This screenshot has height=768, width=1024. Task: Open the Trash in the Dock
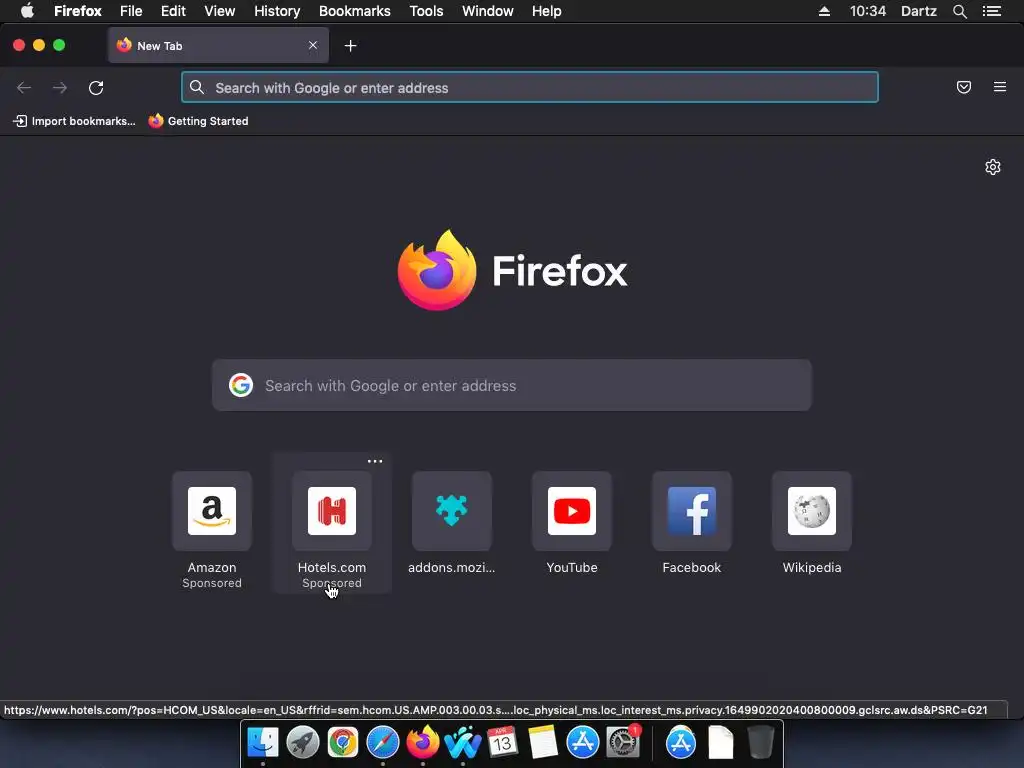[761, 743]
